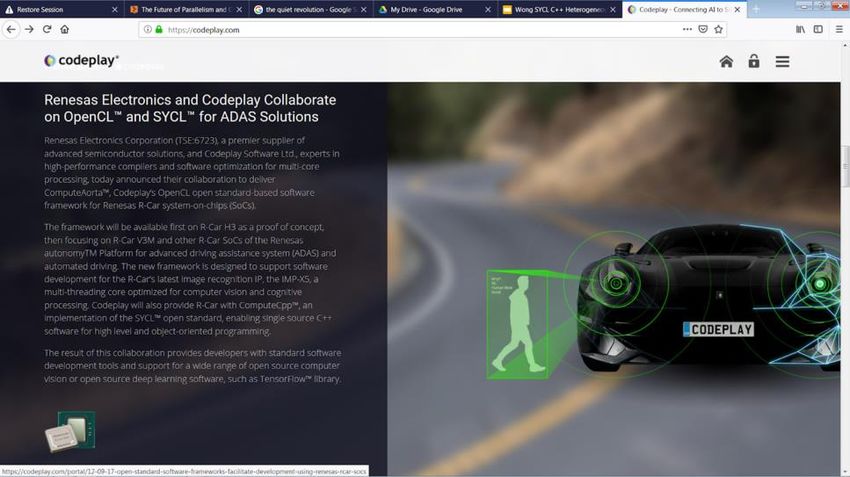Viewport: 850px width, 477px height.
Task: Click the Codeplay login lock icon
Action: pyautogui.click(x=754, y=61)
